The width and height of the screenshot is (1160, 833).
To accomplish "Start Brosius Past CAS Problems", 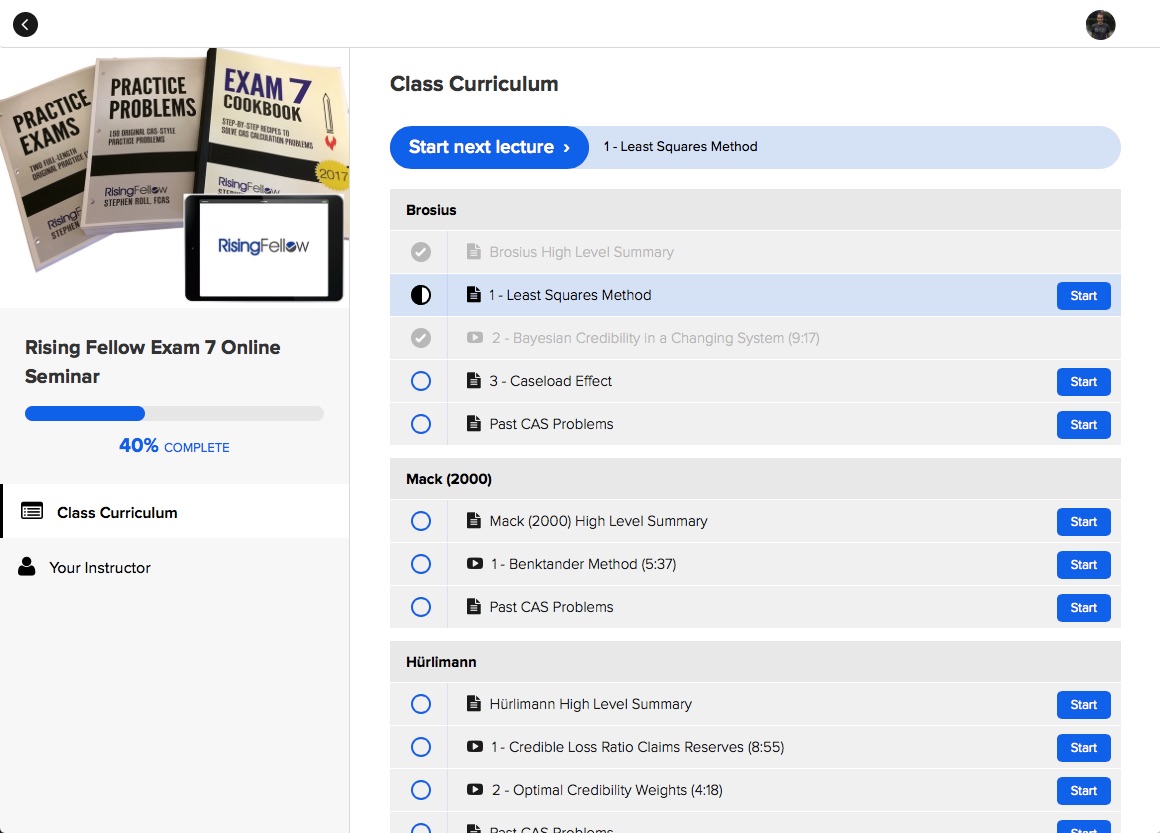I will (1083, 424).
